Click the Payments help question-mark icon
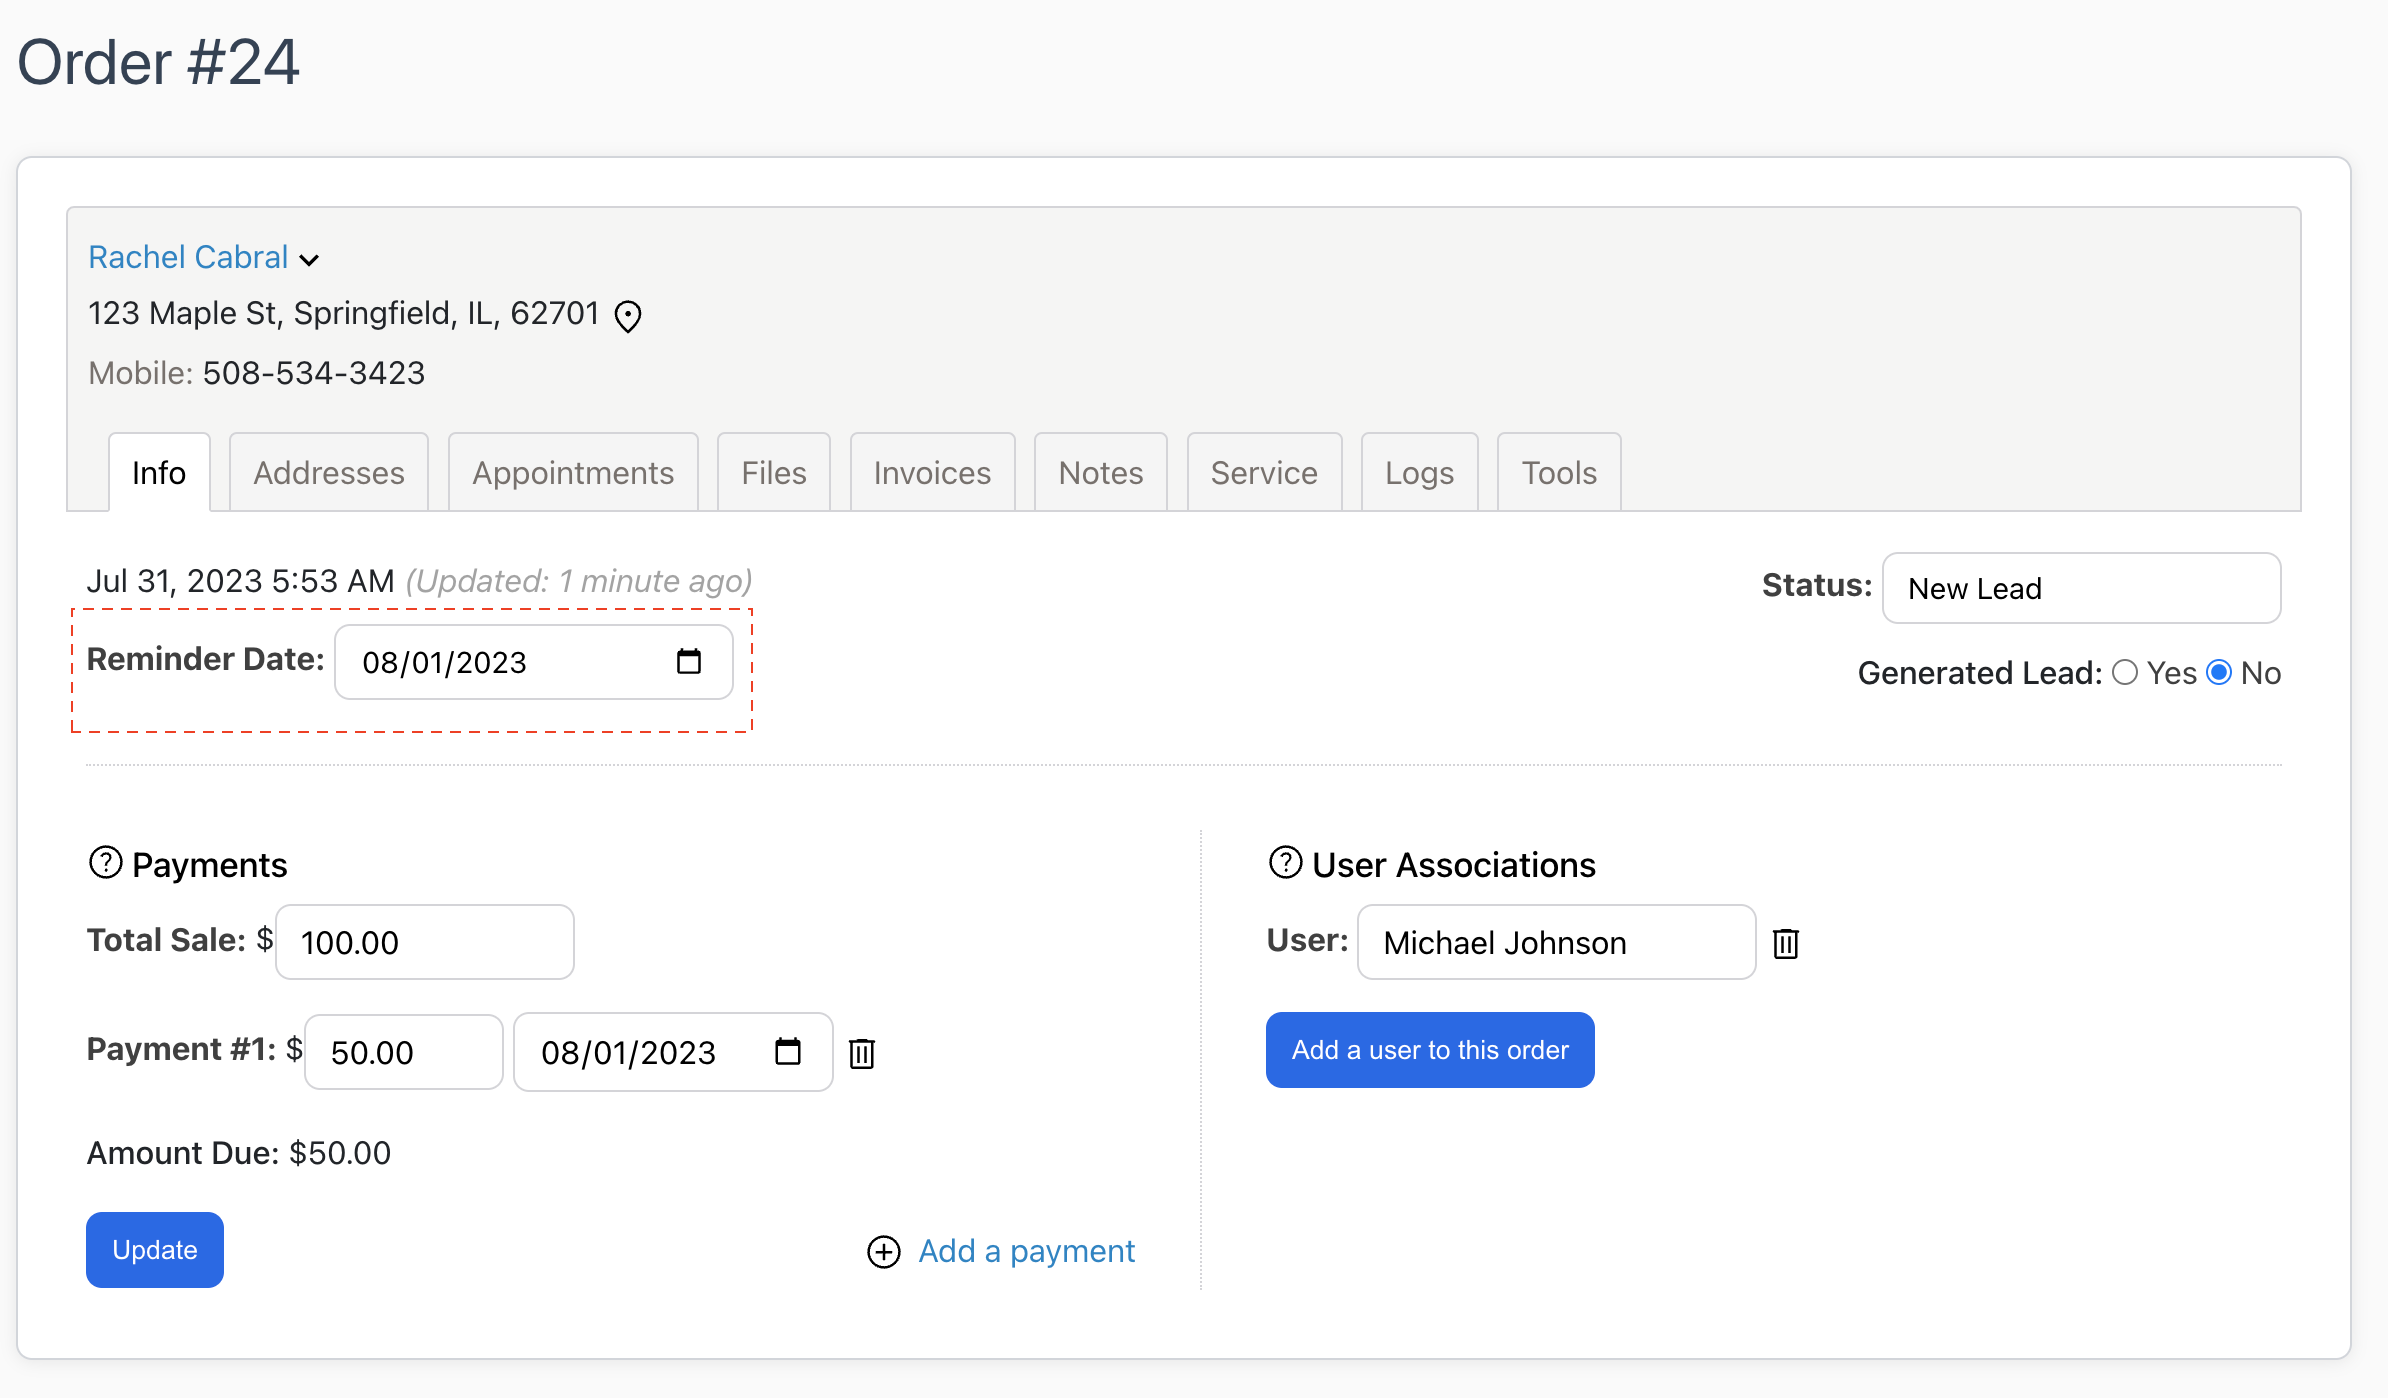The image size is (2388, 1398). 105,863
